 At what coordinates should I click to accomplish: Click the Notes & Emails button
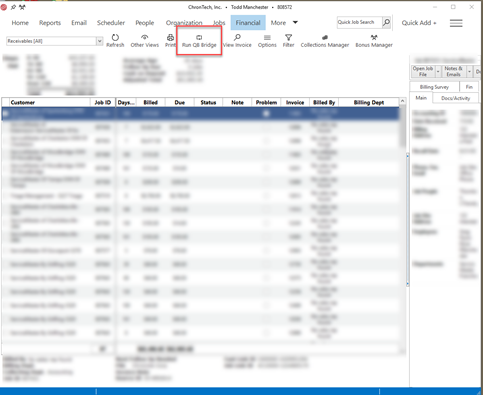(453, 71)
